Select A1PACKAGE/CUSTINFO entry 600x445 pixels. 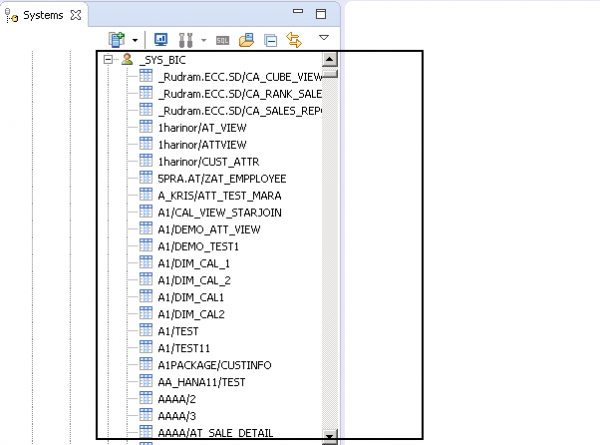click(215, 365)
